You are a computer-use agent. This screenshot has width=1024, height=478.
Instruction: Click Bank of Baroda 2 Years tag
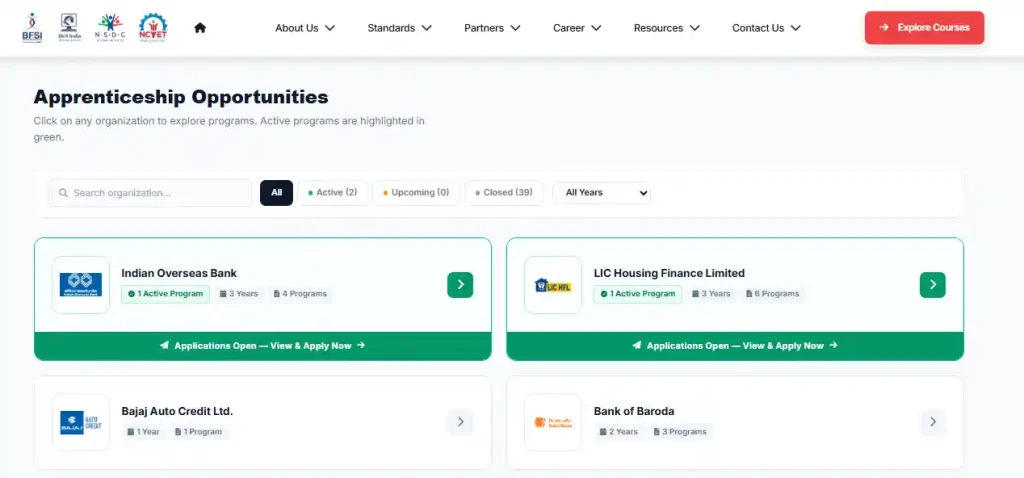[618, 432]
